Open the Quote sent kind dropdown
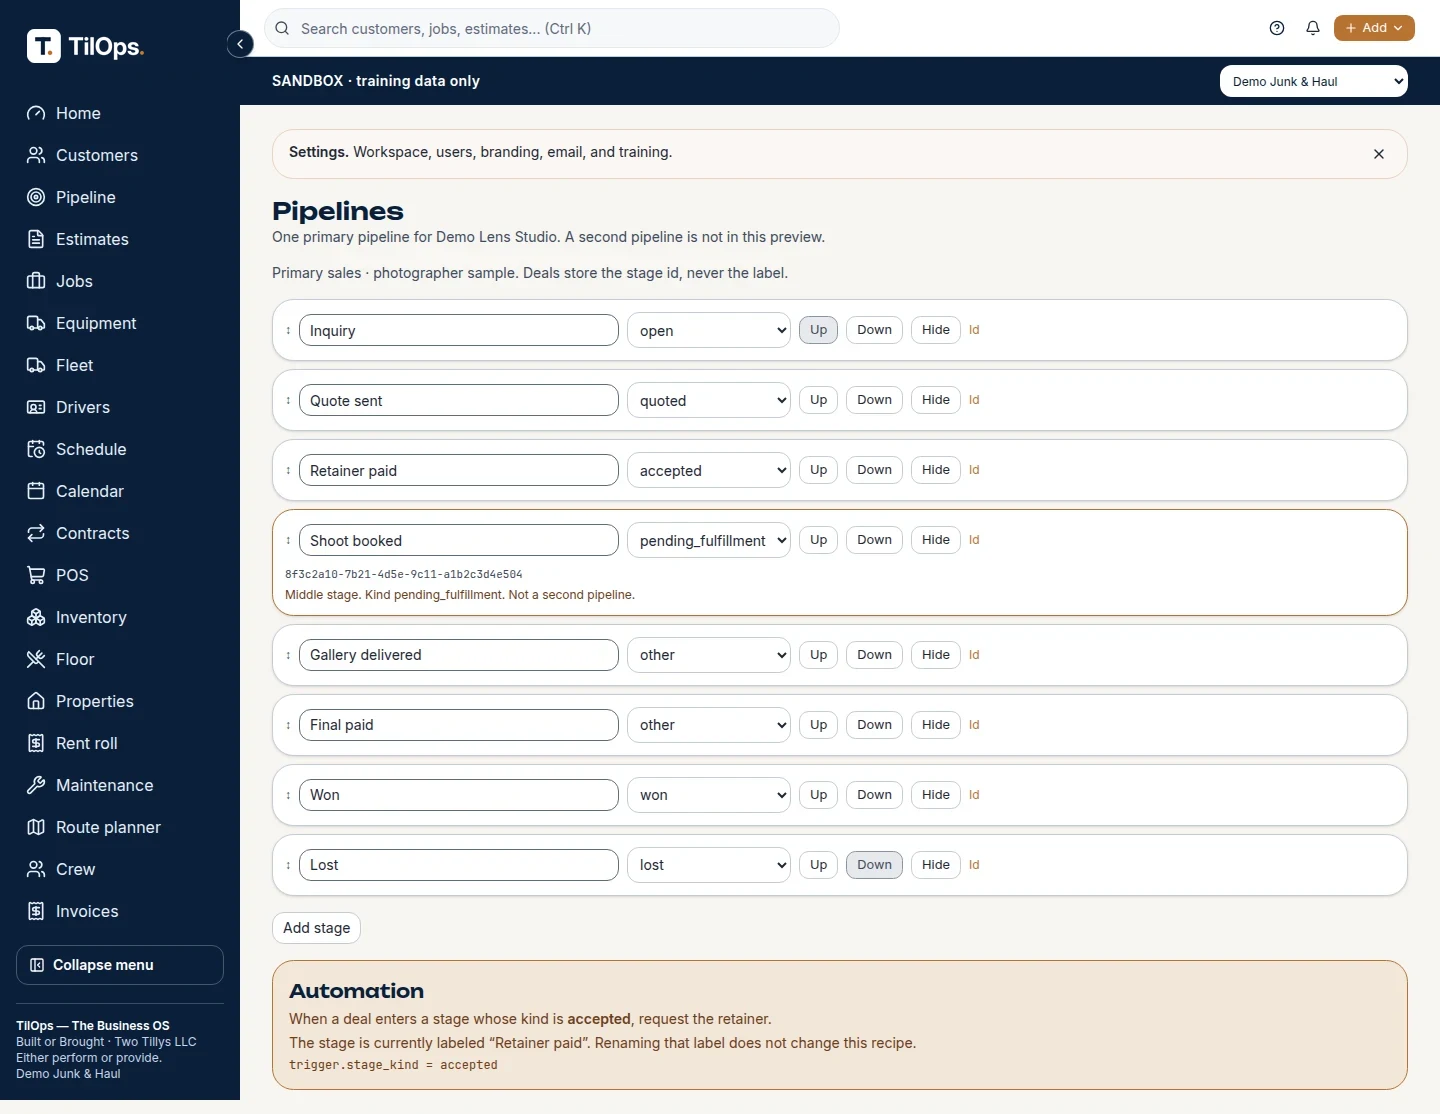 (x=709, y=400)
